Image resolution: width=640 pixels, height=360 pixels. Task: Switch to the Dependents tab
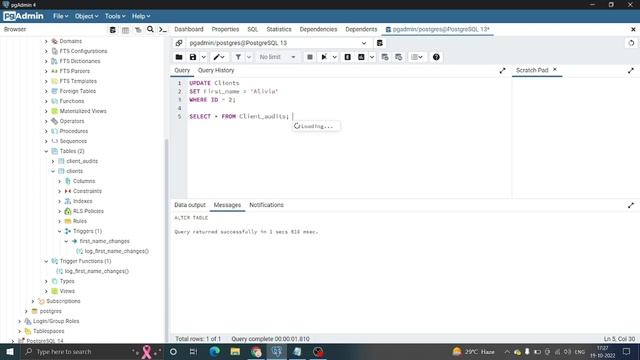tap(361, 29)
